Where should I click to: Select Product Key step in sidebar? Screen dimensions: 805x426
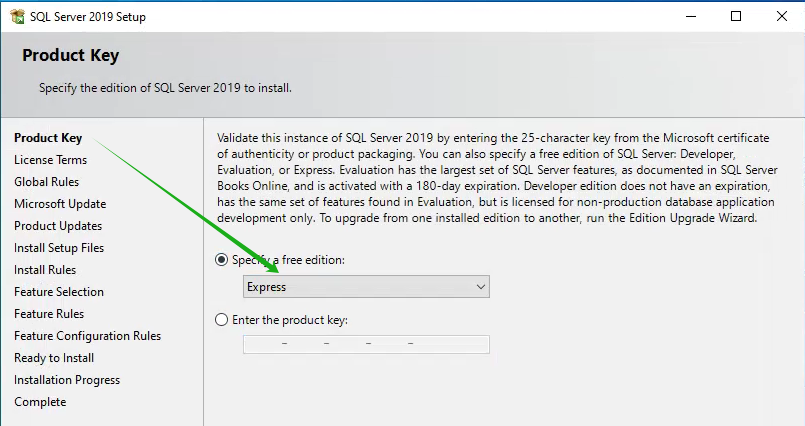[x=48, y=138]
